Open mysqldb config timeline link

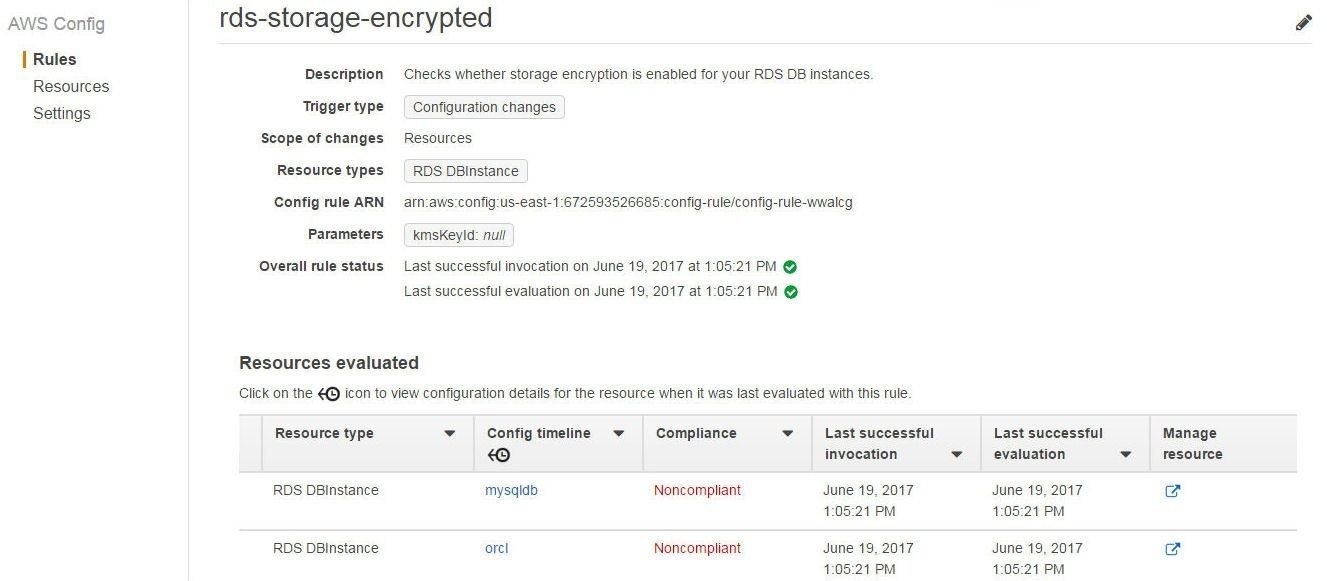coord(511,491)
